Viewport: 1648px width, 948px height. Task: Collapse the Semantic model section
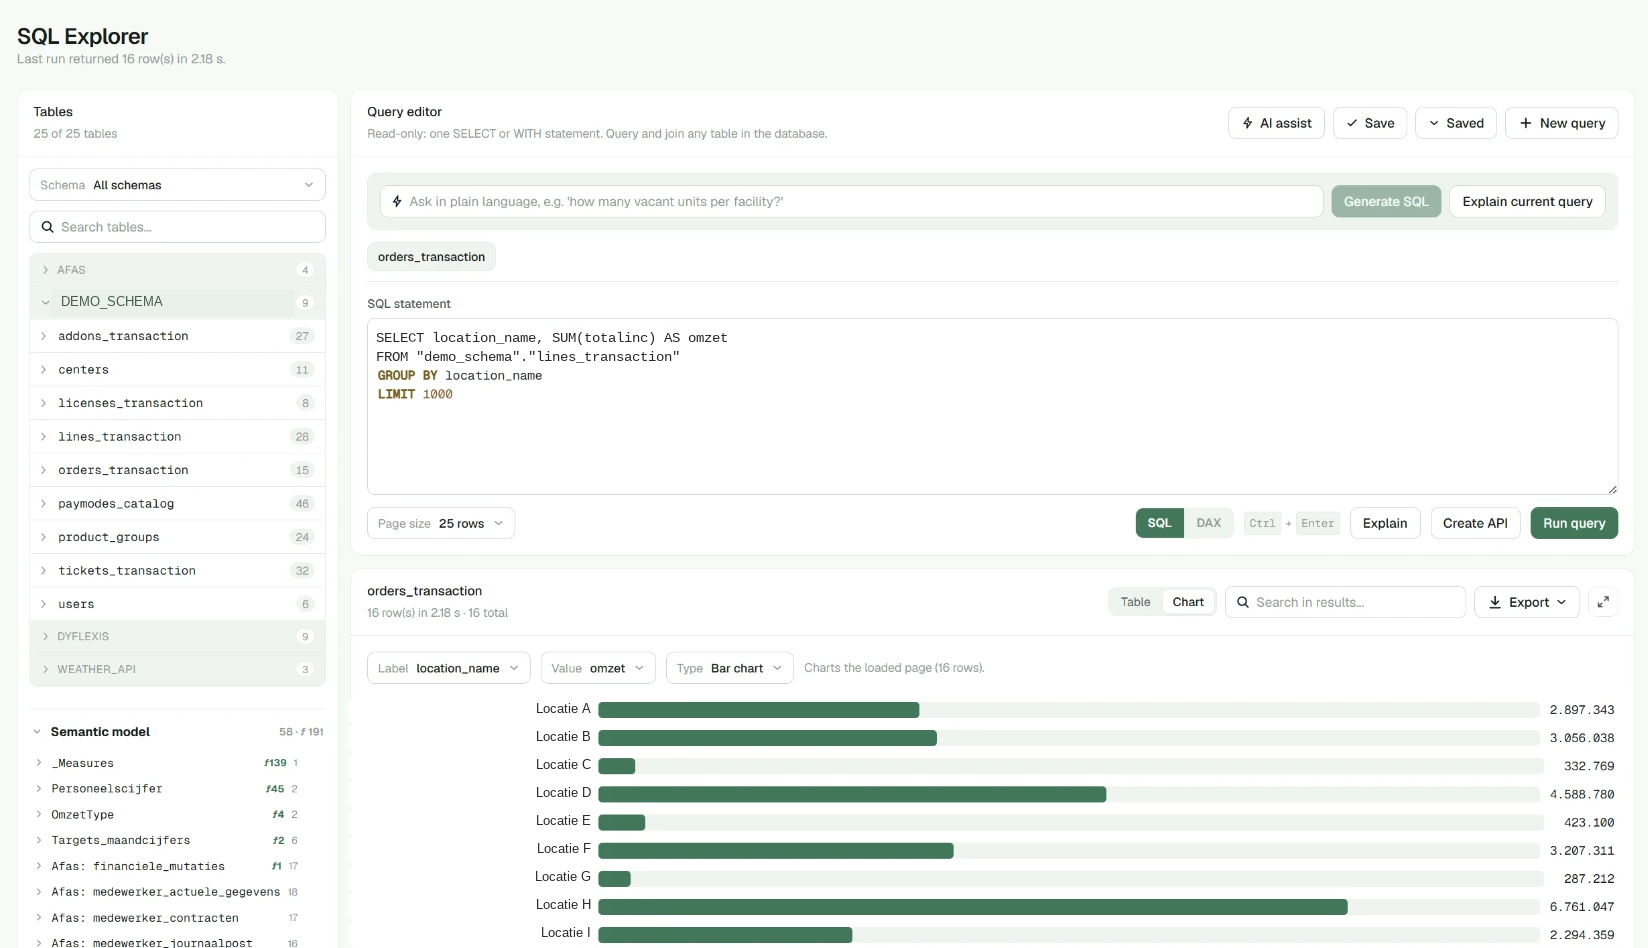tap(177, 732)
